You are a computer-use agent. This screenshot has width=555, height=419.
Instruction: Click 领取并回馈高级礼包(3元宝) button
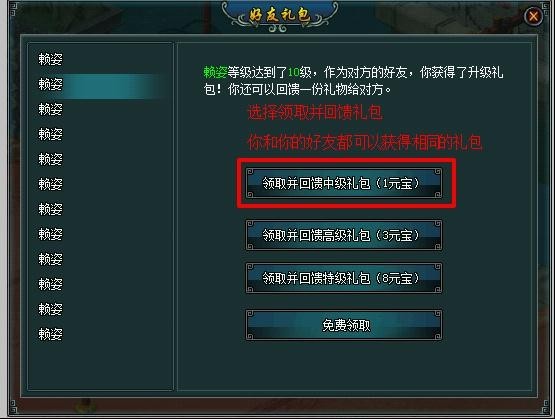(x=344, y=235)
